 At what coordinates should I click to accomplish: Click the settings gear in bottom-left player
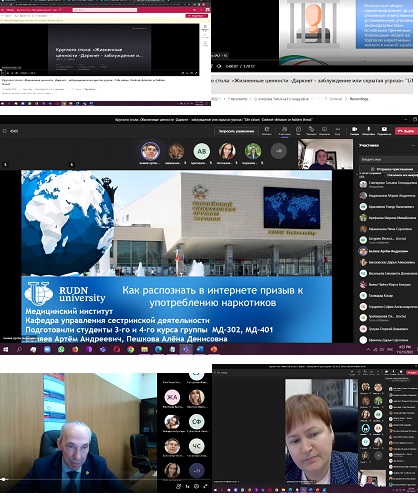197,487
